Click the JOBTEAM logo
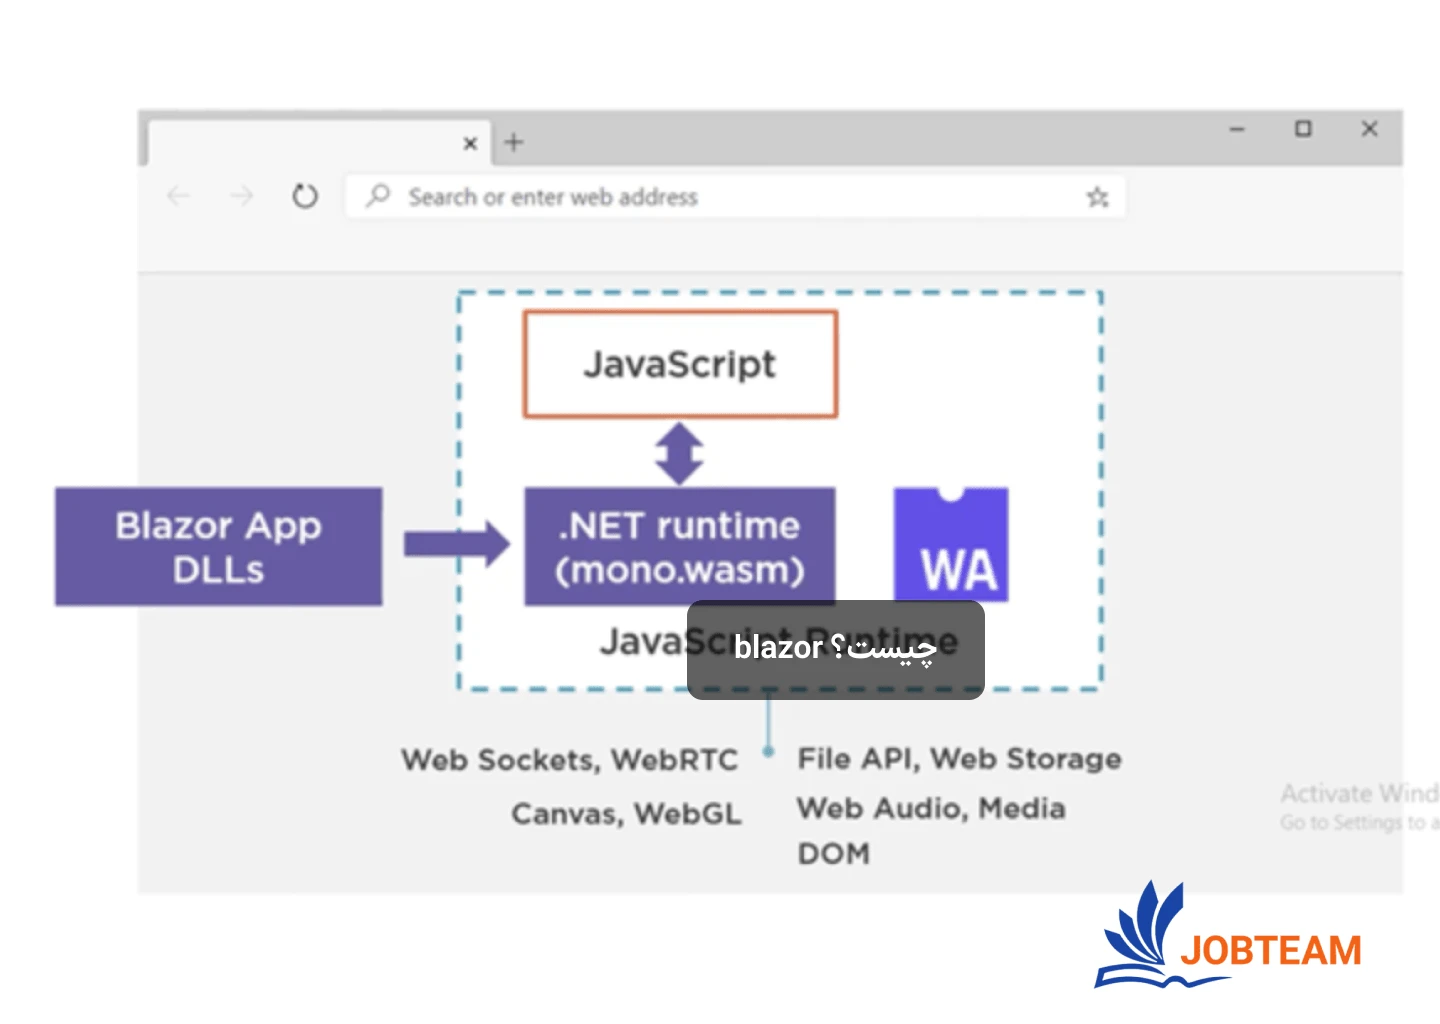 [x=1229, y=937]
